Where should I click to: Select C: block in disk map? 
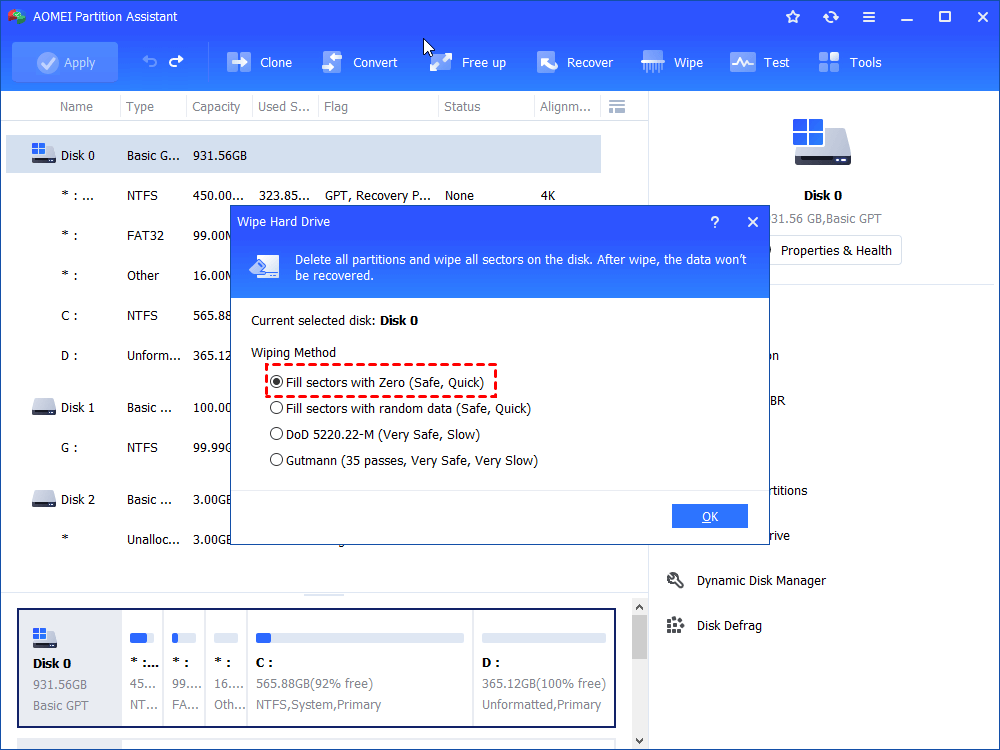[x=360, y=668]
